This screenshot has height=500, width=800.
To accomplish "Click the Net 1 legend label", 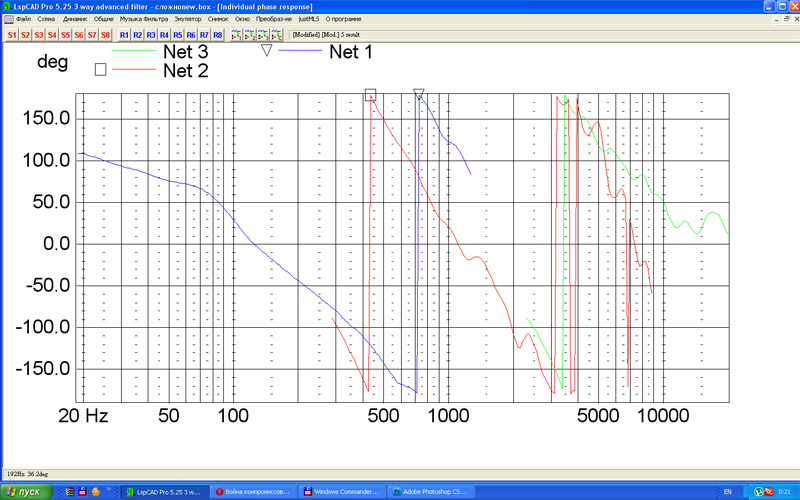I will (x=351, y=52).
